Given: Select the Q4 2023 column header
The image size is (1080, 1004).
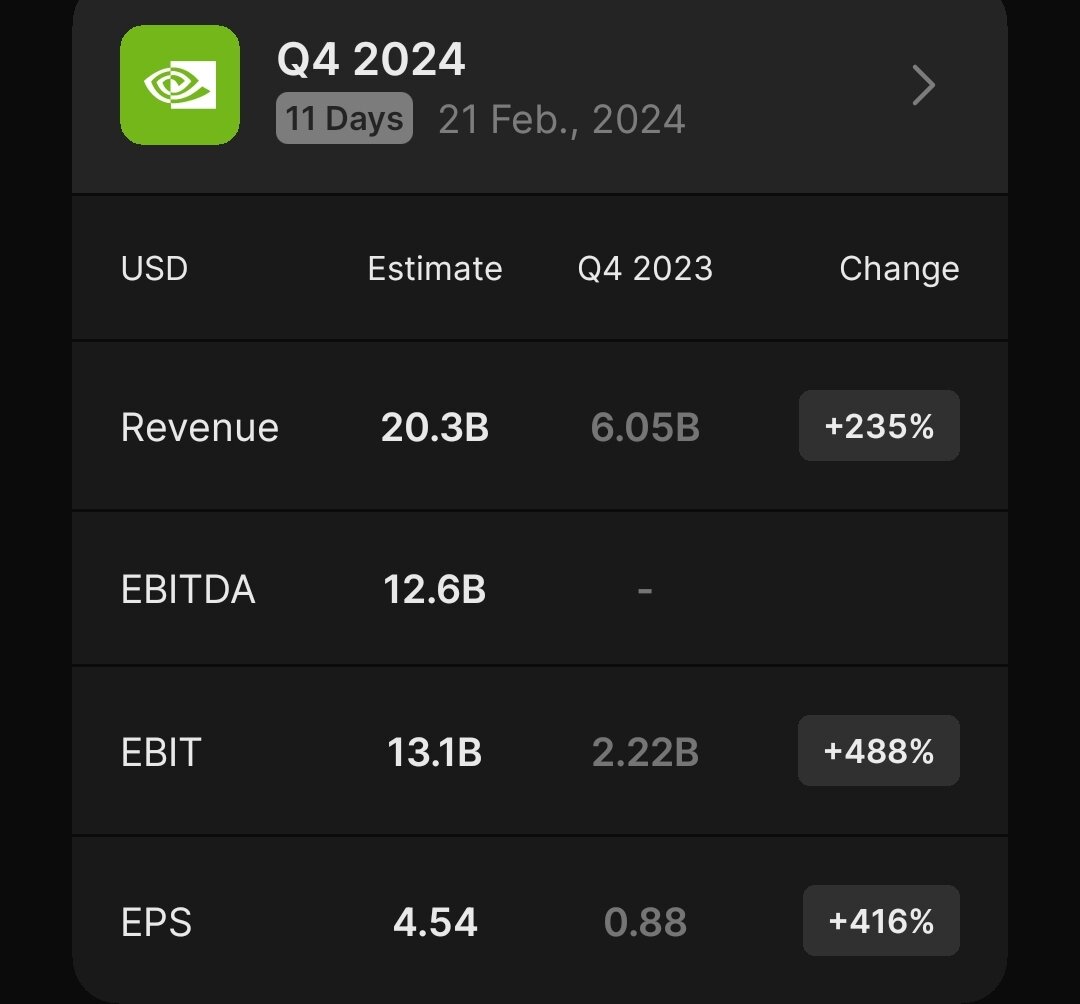Looking at the screenshot, I should 645,269.
